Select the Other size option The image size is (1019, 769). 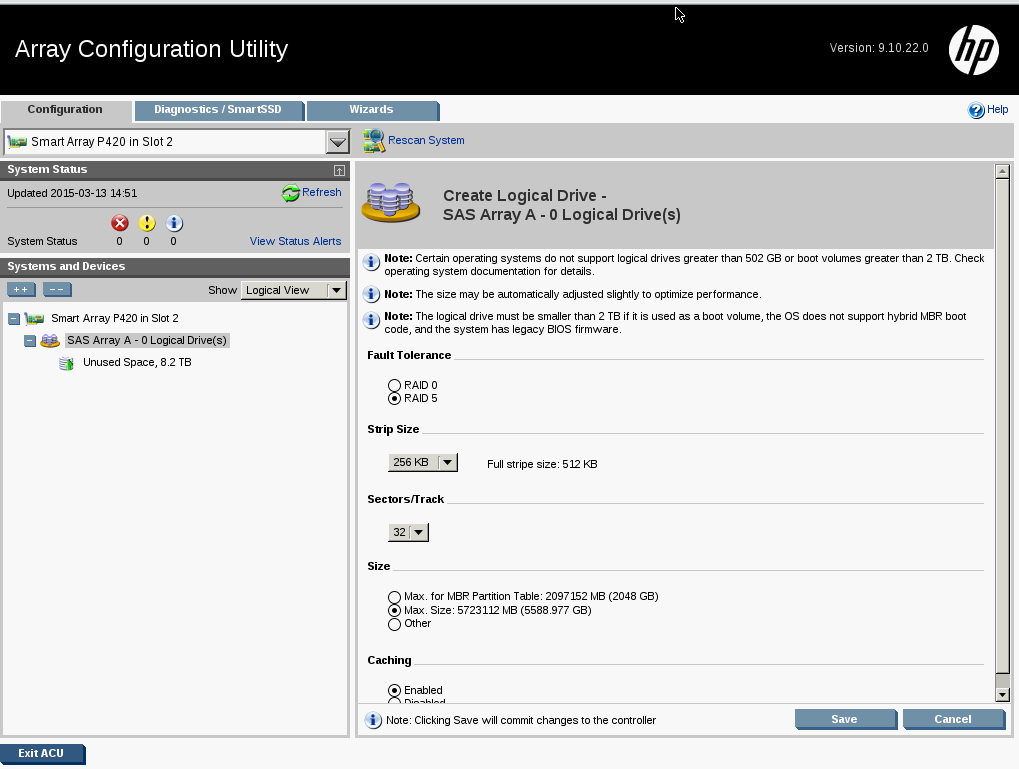[x=395, y=624]
